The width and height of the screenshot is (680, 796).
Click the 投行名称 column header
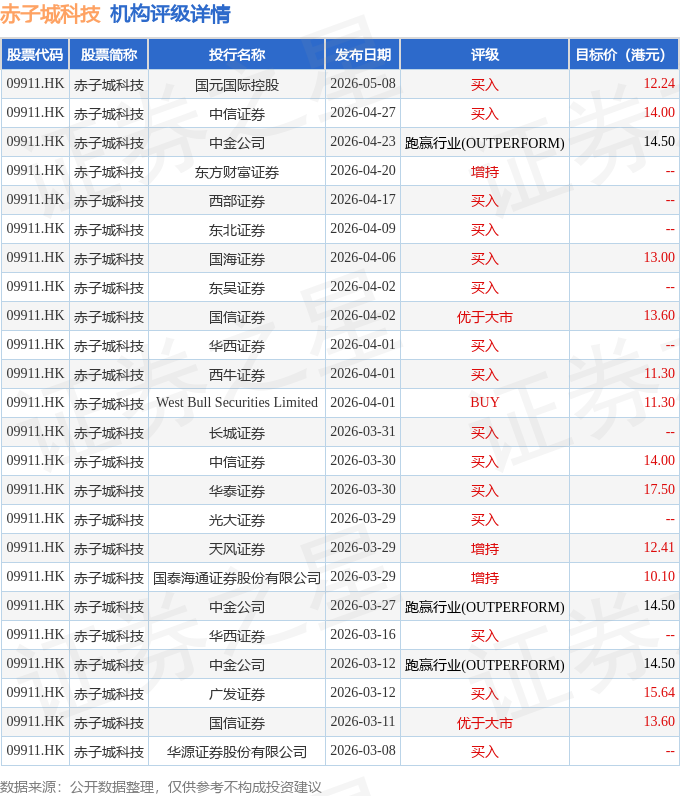[237, 54]
